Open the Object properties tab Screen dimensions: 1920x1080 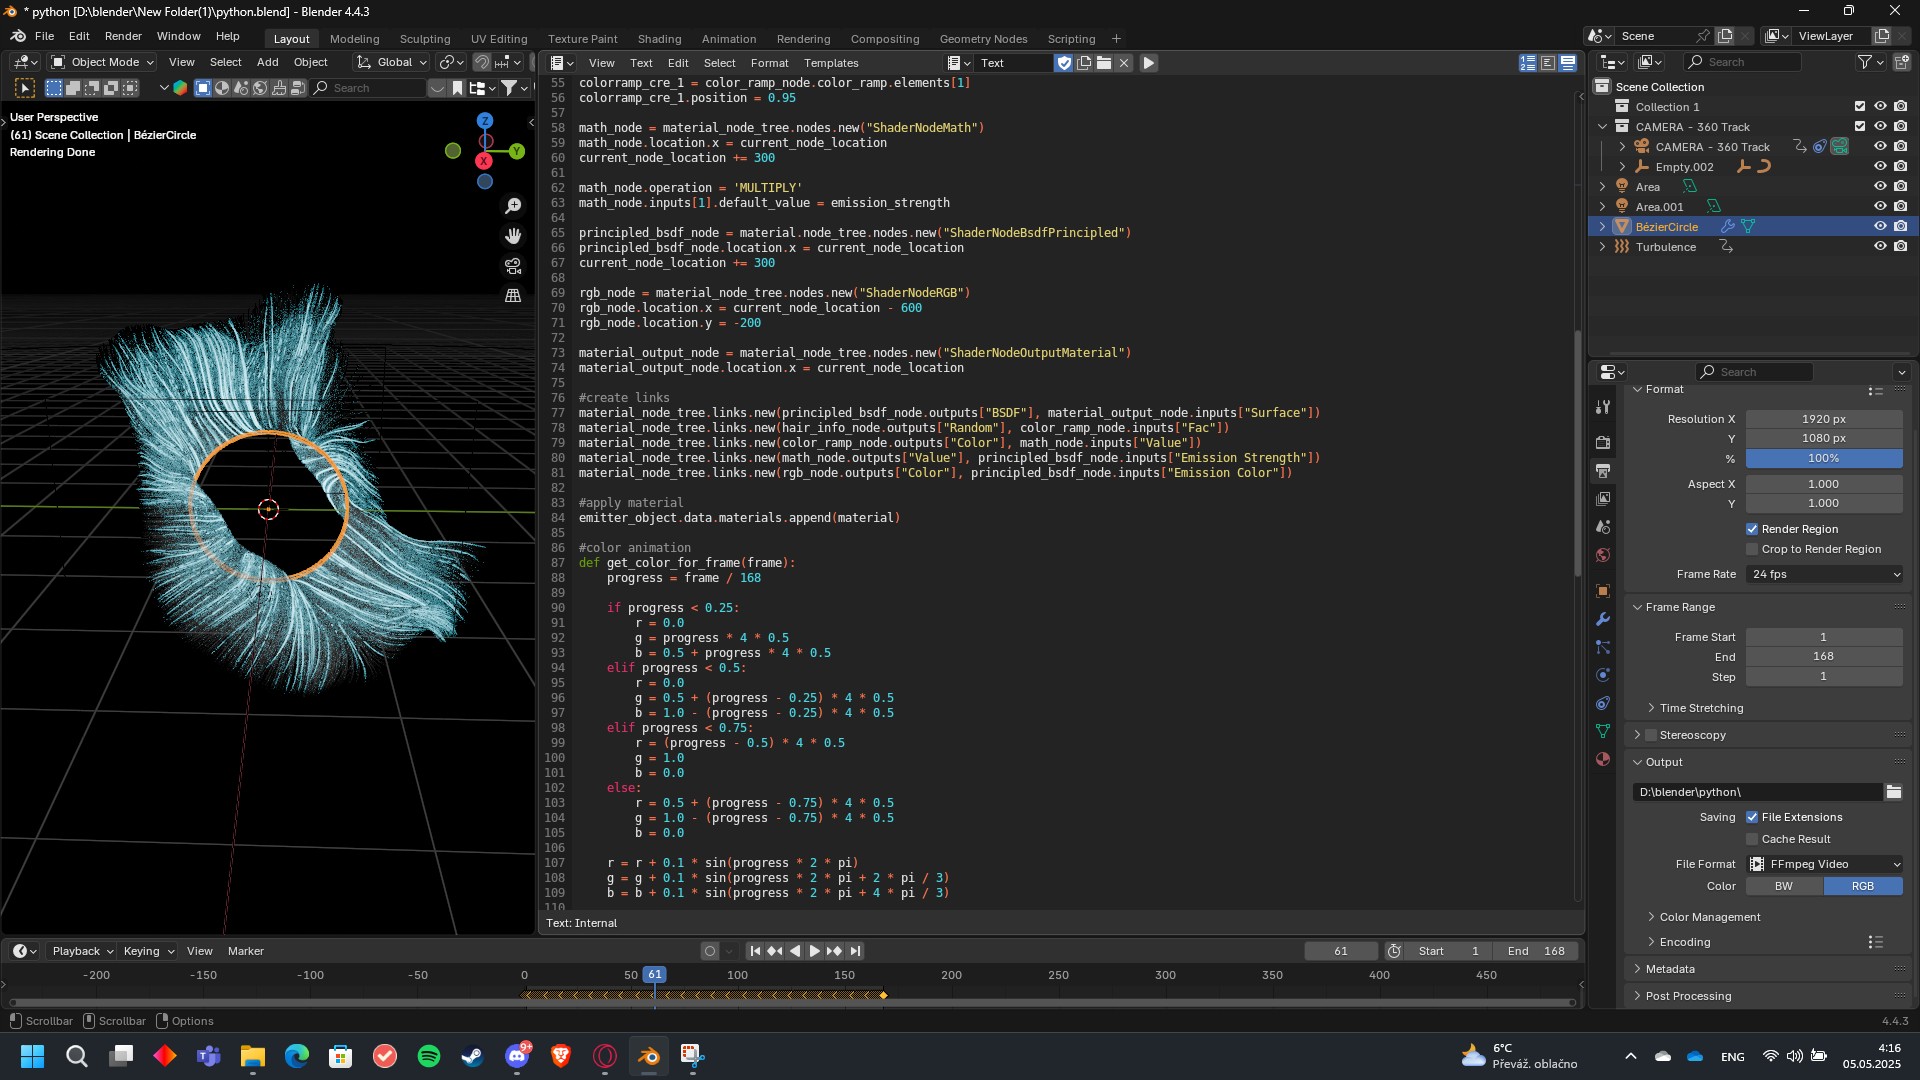(x=1603, y=591)
